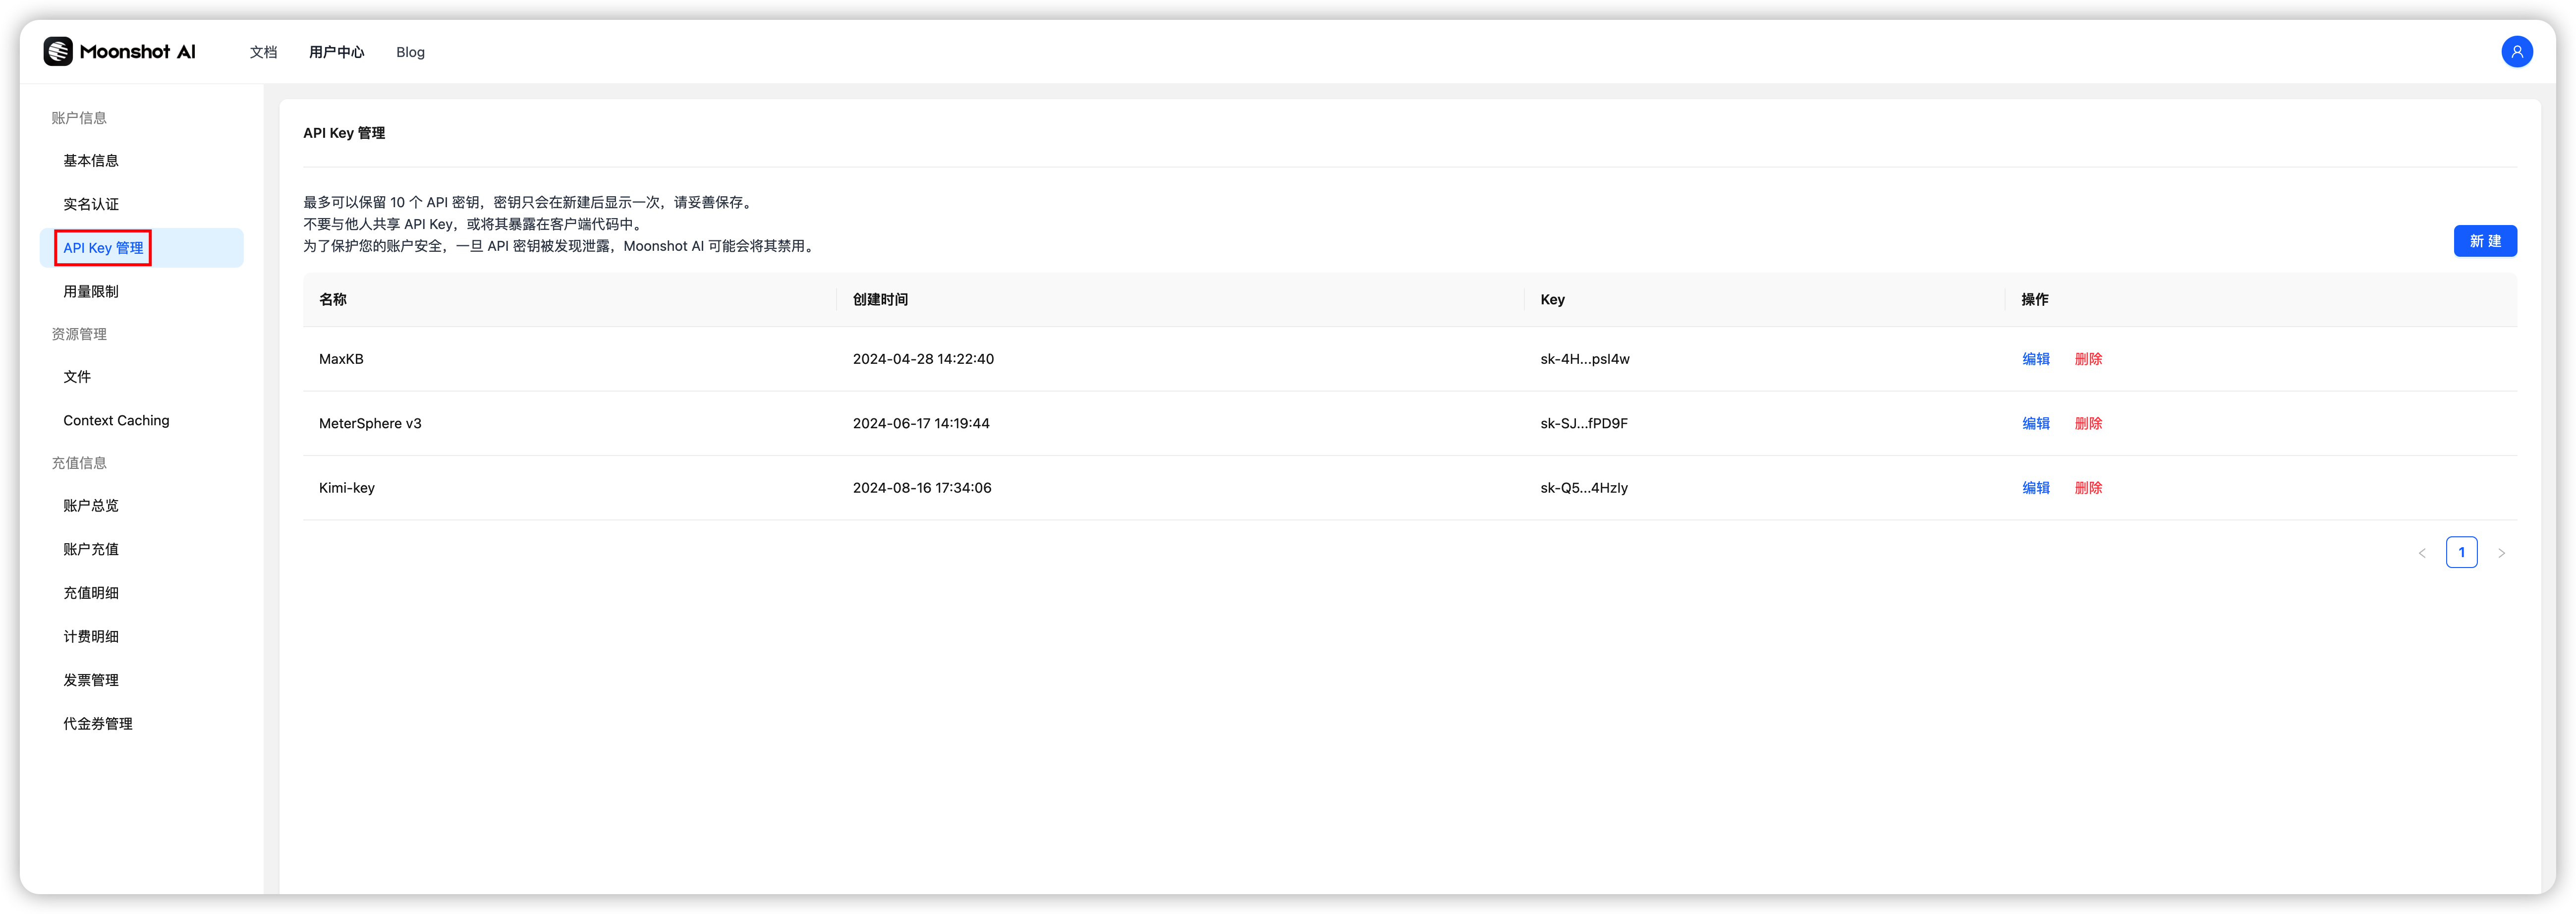Screen dimensions: 2576x914
Task: Go to 账户充值 in sidebar
Action: coord(91,549)
